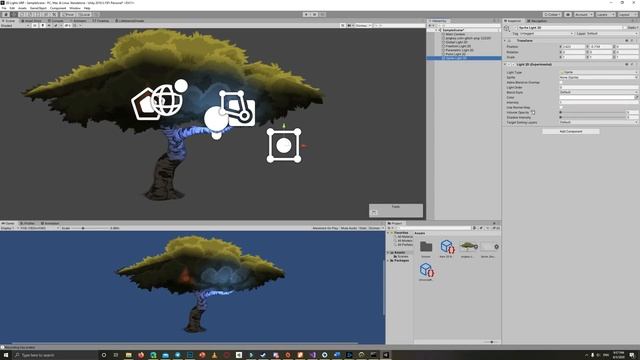
Task: Open the Layer dropdown in Inspector
Action: 612,33
